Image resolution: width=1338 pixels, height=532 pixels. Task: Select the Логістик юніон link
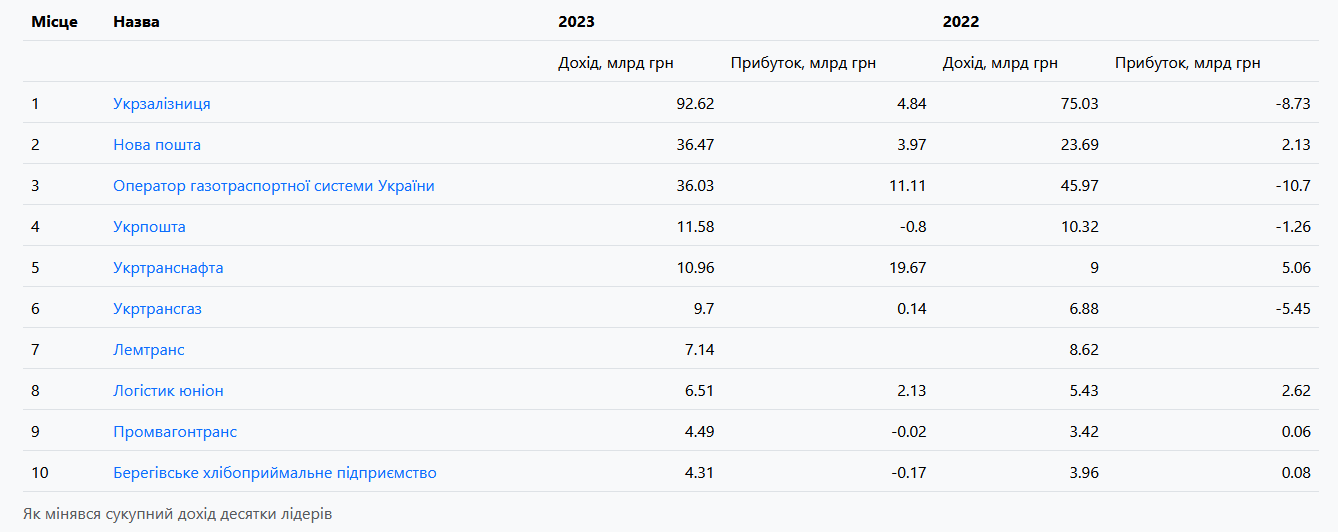point(168,391)
